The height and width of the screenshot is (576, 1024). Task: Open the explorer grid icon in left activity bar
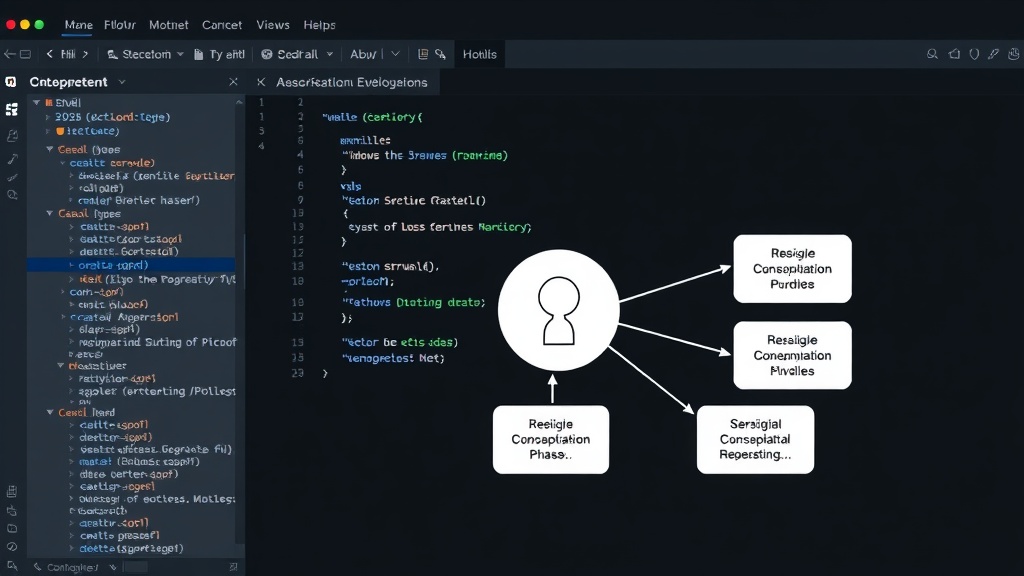pyautogui.click(x=12, y=110)
